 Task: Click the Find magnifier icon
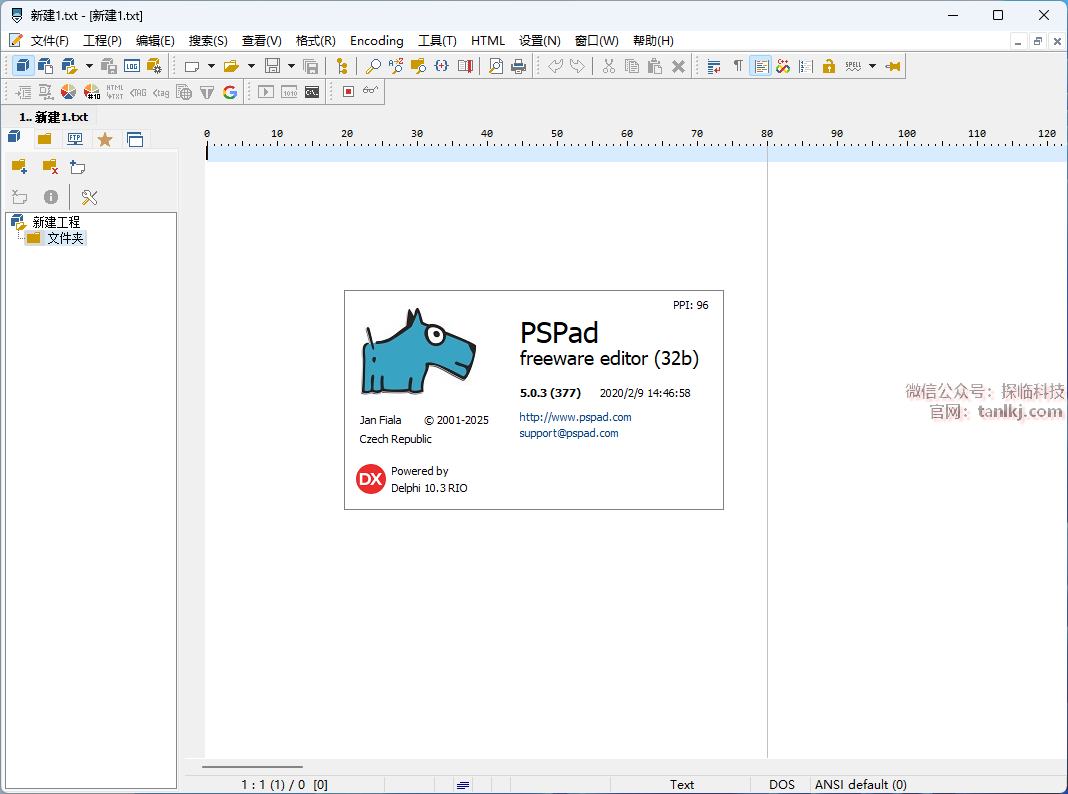pyautogui.click(x=373, y=66)
